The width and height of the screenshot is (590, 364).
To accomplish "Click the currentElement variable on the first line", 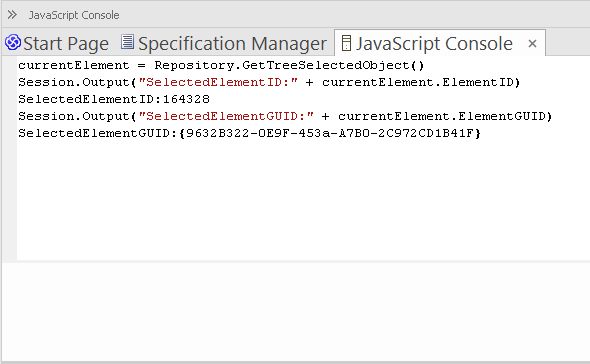I will (74, 65).
